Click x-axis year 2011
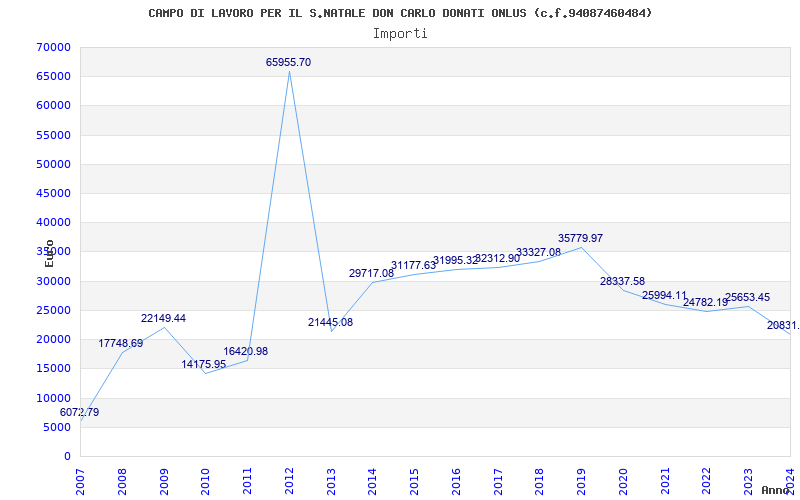Screen dimensions: 800x500 pyautogui.click(x=247, y=482)
